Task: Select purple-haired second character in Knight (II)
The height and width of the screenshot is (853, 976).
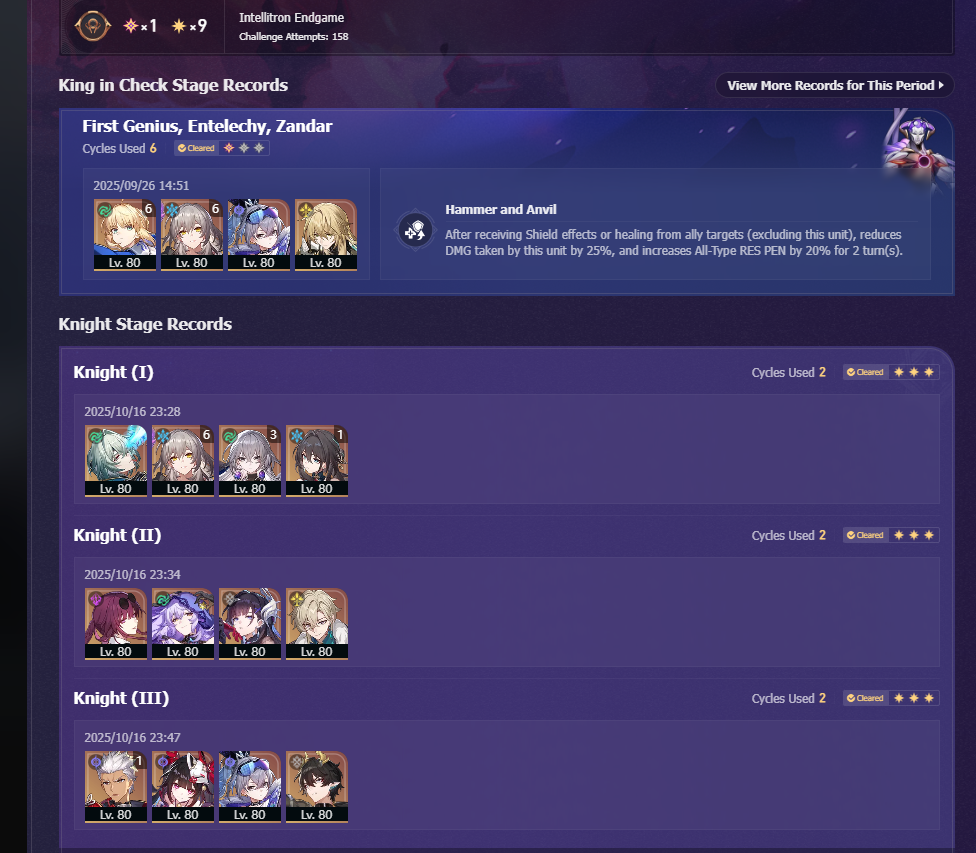Action: (x=183, y=624)
